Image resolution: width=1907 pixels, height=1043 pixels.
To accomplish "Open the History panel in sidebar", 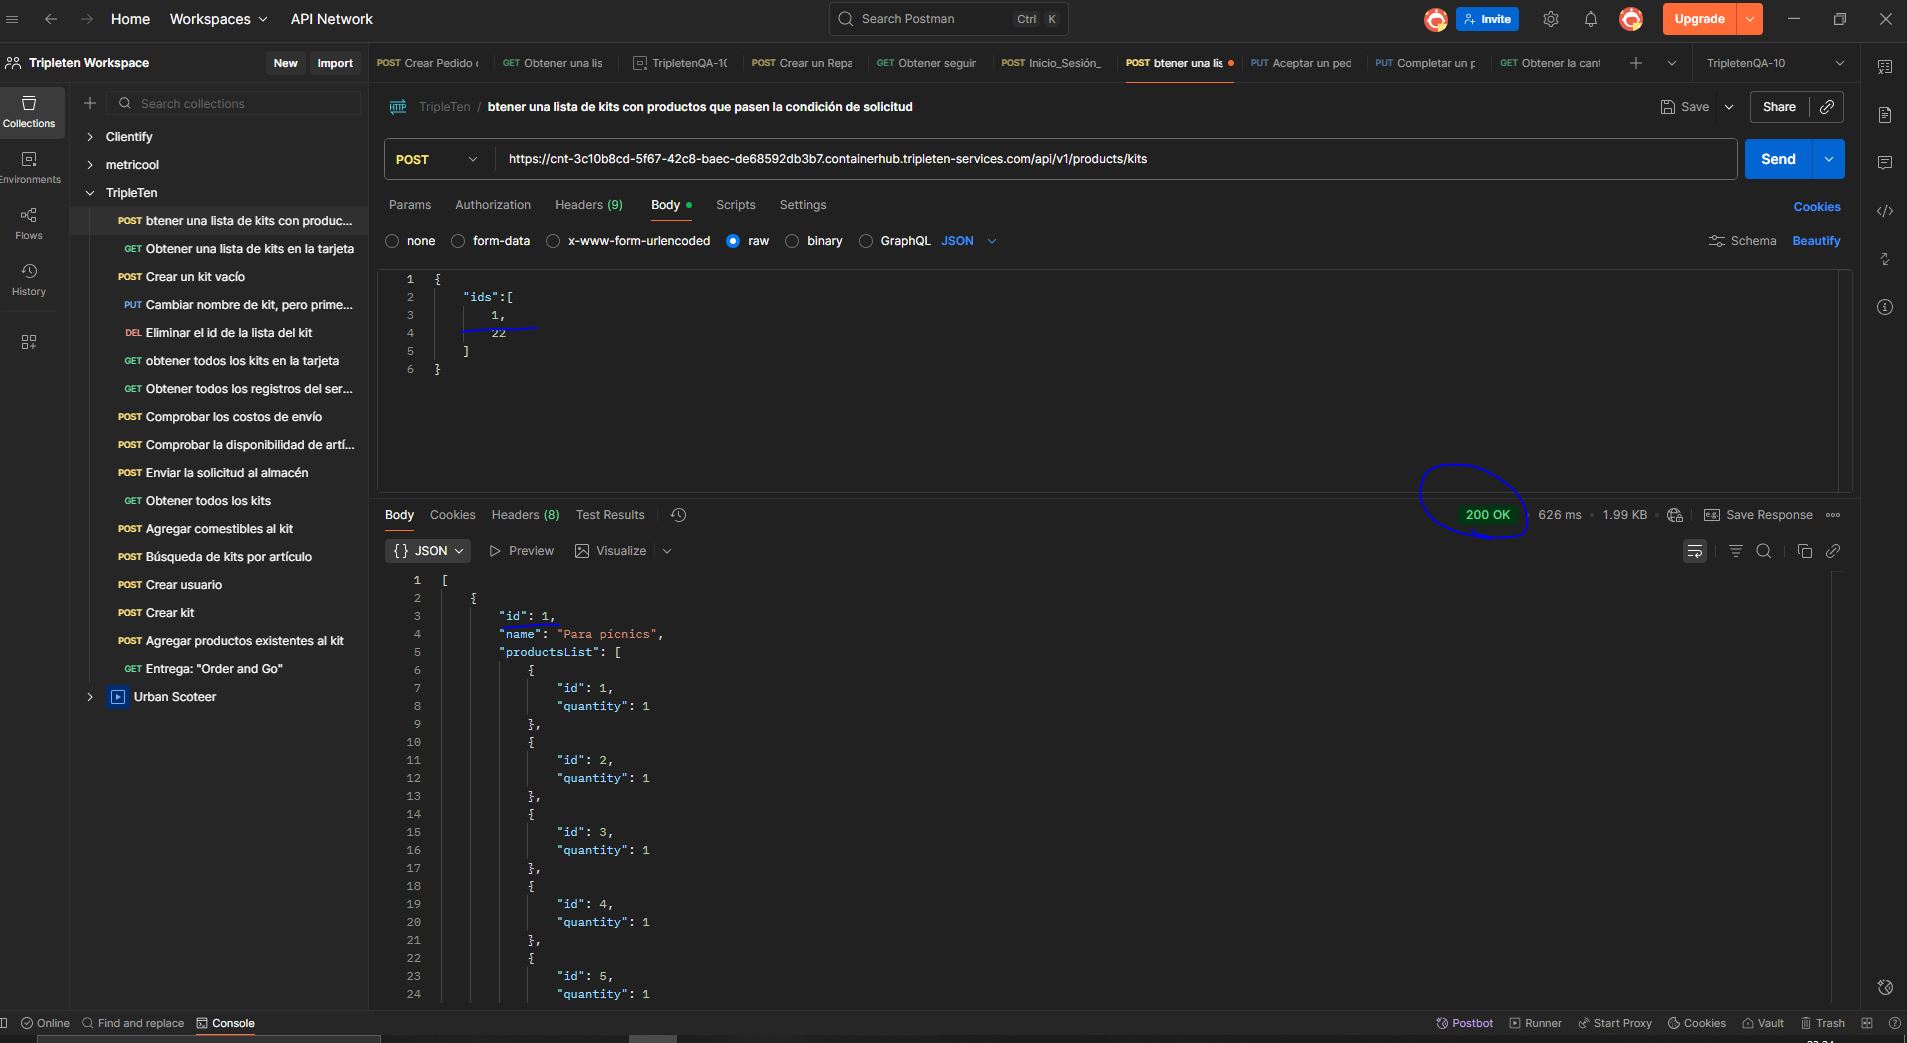I will 29,279.
